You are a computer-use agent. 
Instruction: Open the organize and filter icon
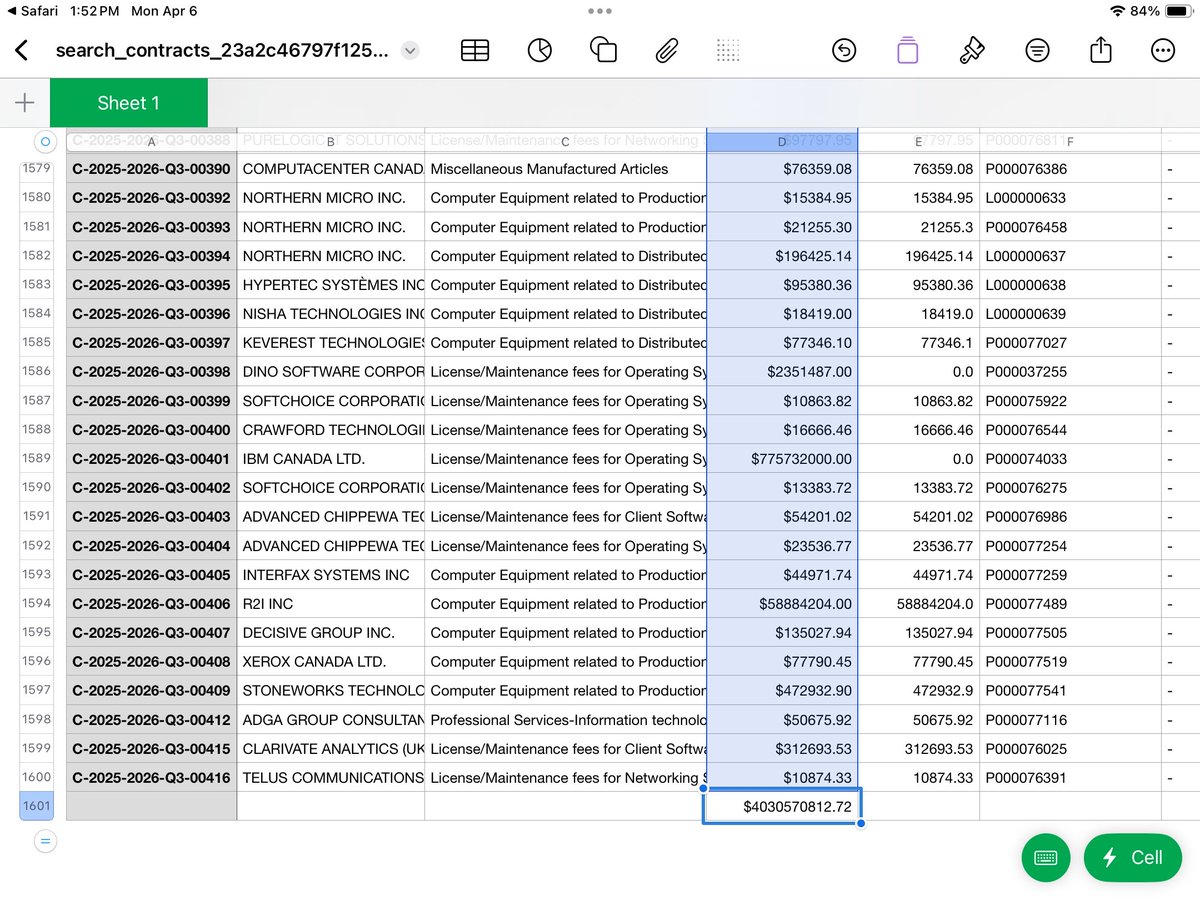1037,51
